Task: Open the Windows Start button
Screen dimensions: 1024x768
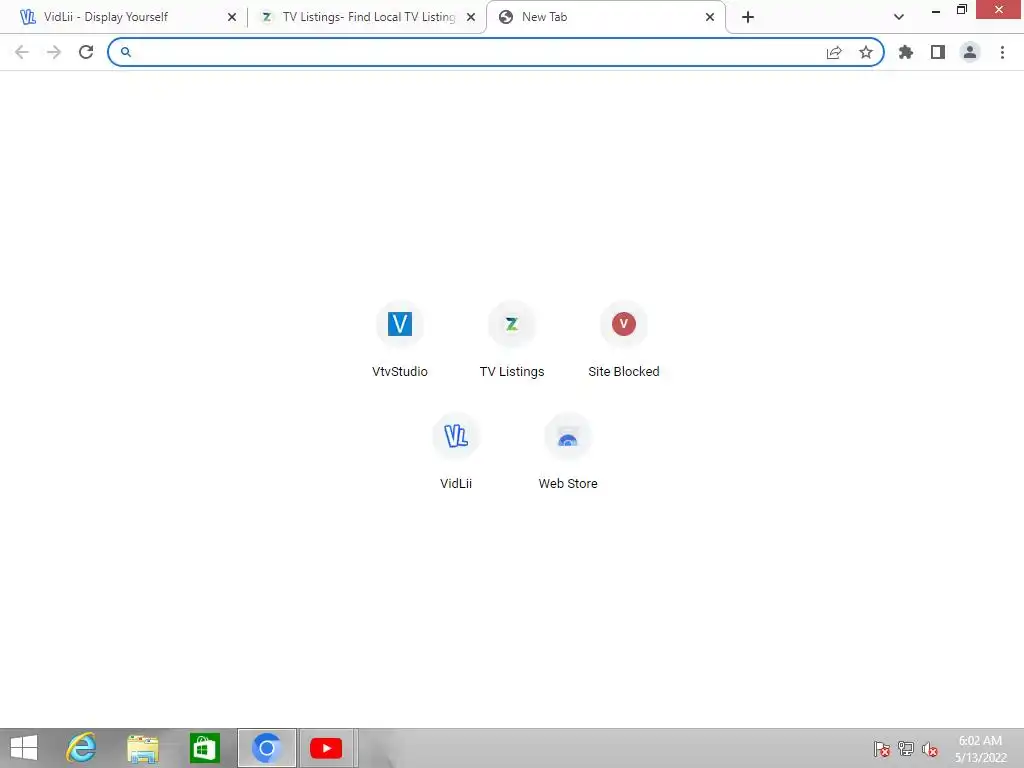Action: (x=24, y=748)
